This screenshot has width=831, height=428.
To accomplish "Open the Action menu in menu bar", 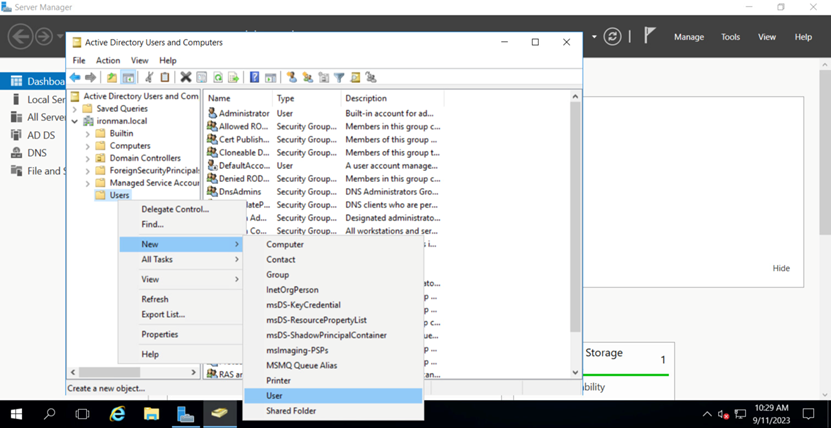I will [x=108, y=60].
